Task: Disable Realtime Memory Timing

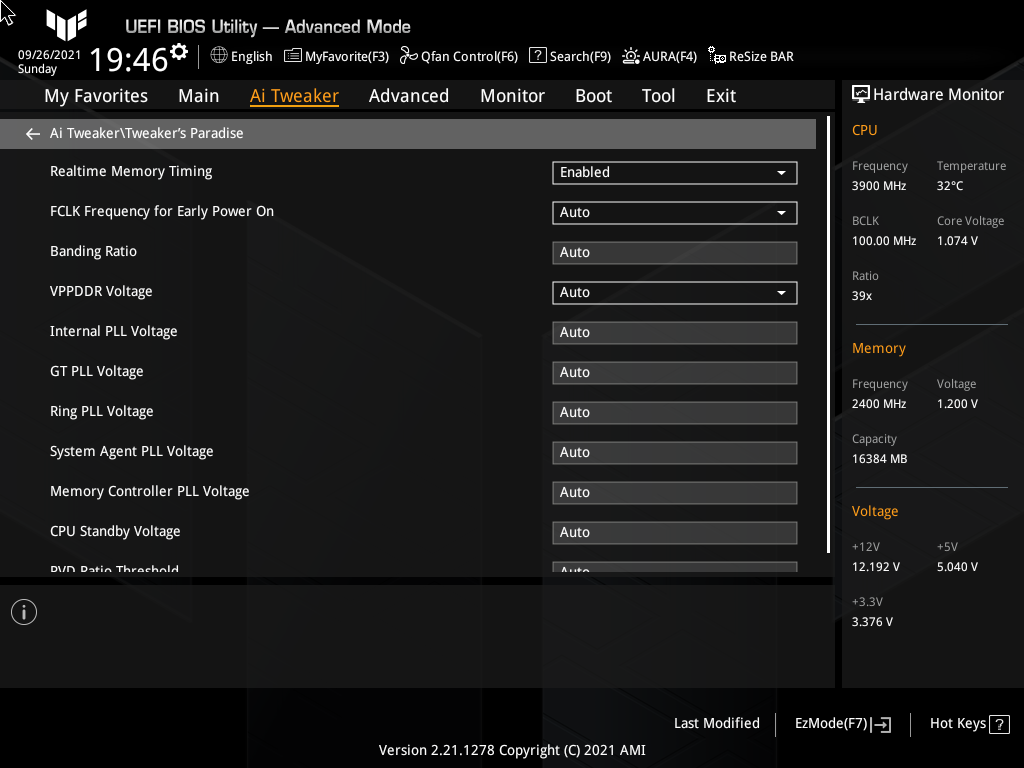Action: tap(674, 172)
